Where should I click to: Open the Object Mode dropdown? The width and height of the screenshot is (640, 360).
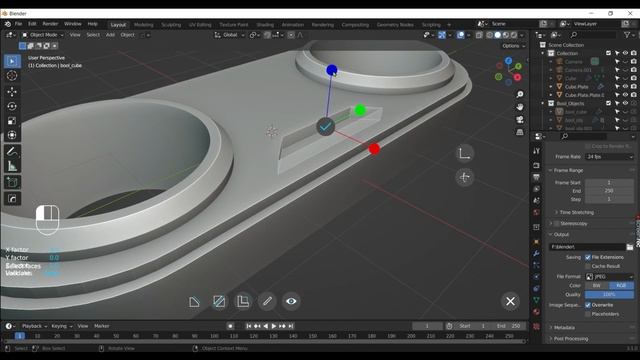43,35
